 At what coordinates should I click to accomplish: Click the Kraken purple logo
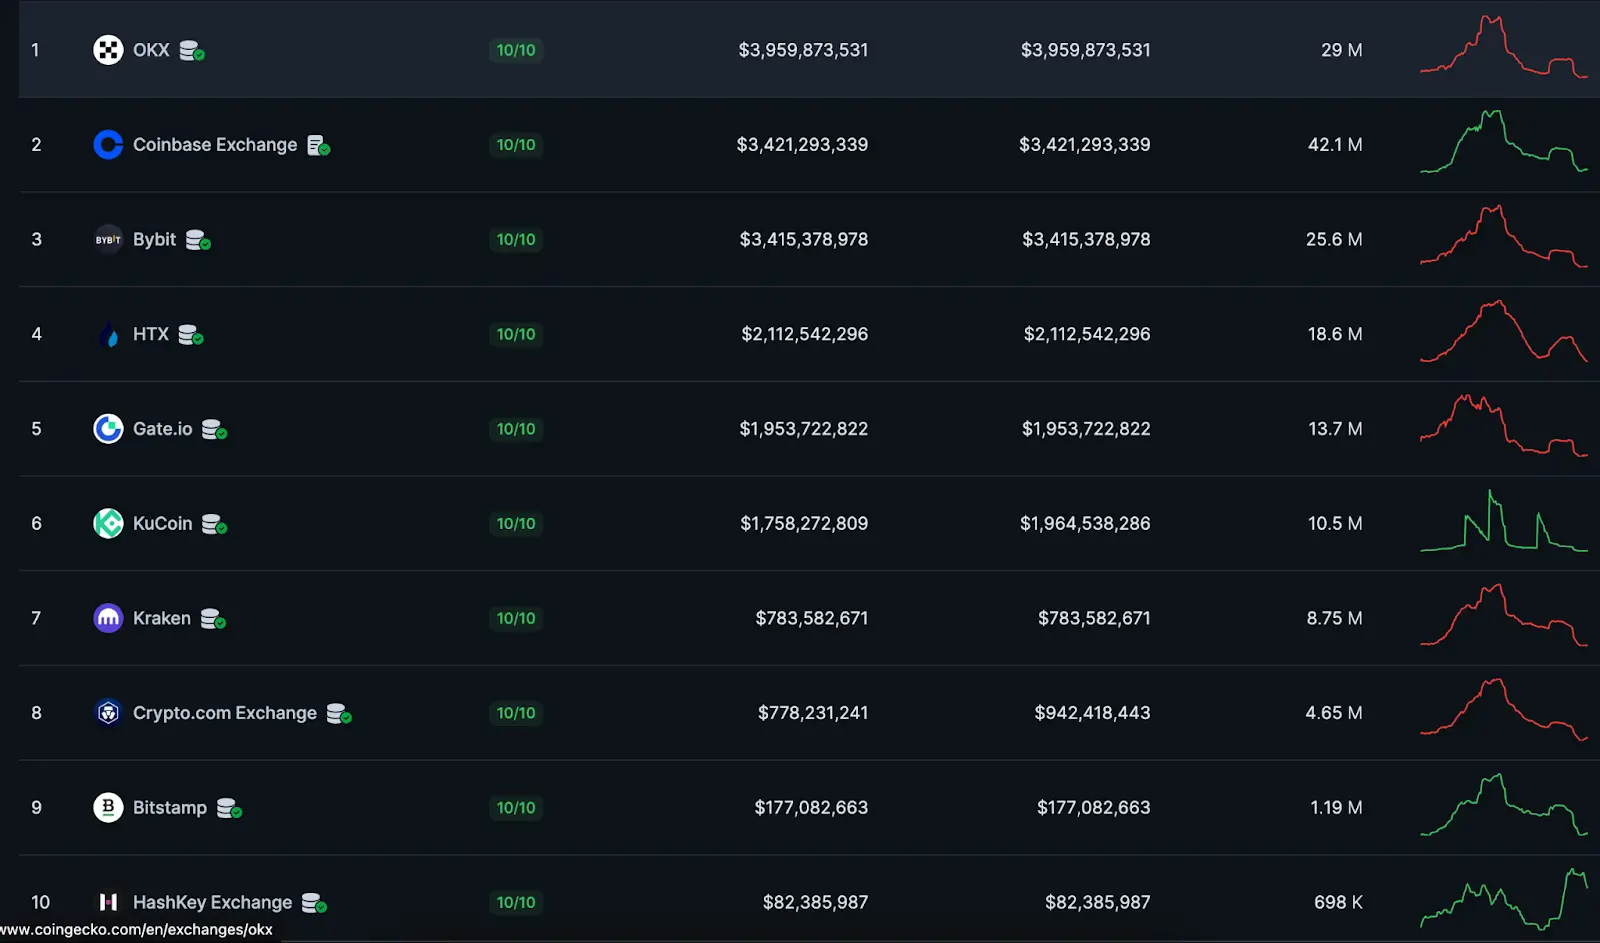108,618
